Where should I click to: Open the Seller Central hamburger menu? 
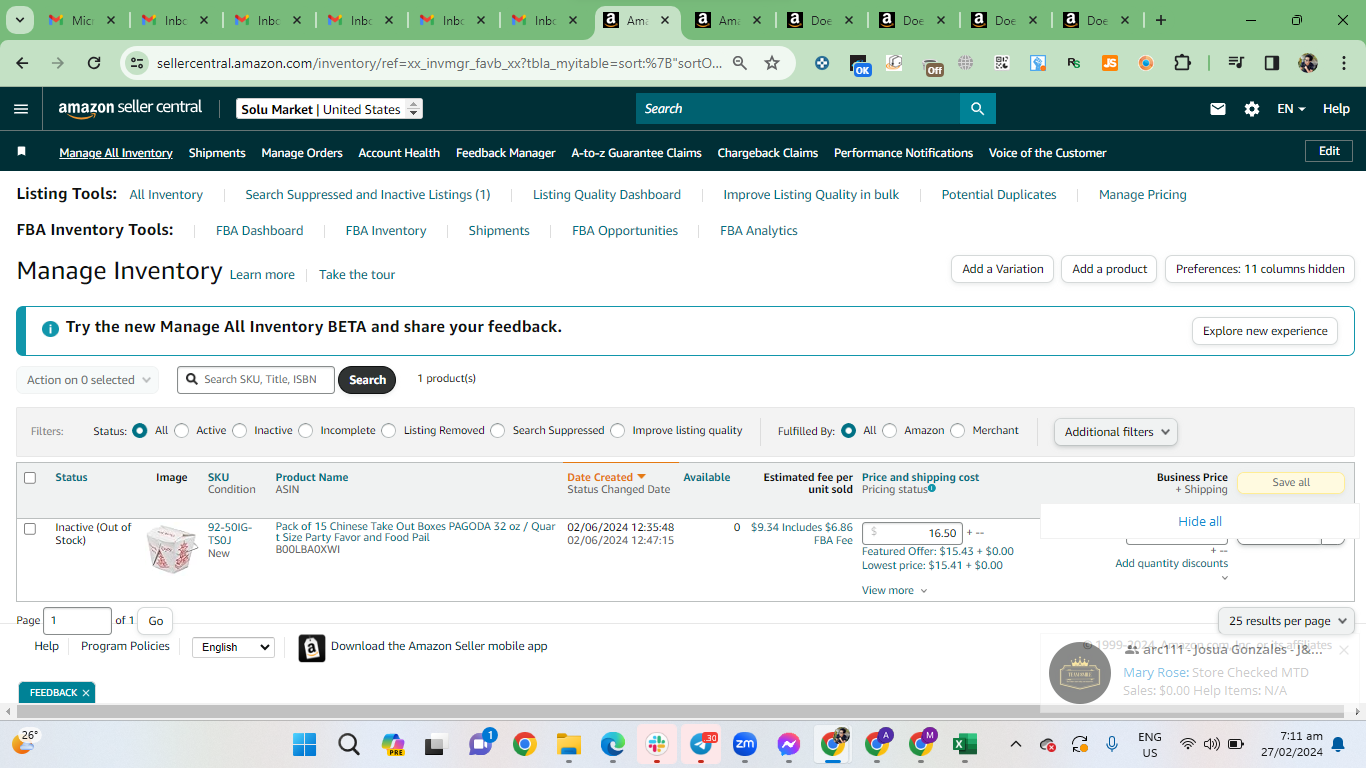(21, 109)
